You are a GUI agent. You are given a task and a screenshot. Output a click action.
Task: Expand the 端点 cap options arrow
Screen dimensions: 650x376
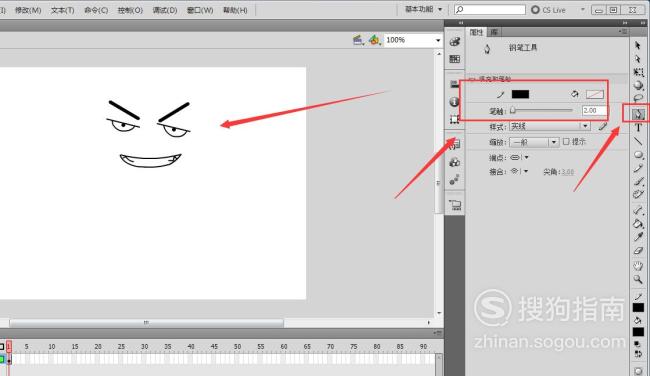click(526, 158)
